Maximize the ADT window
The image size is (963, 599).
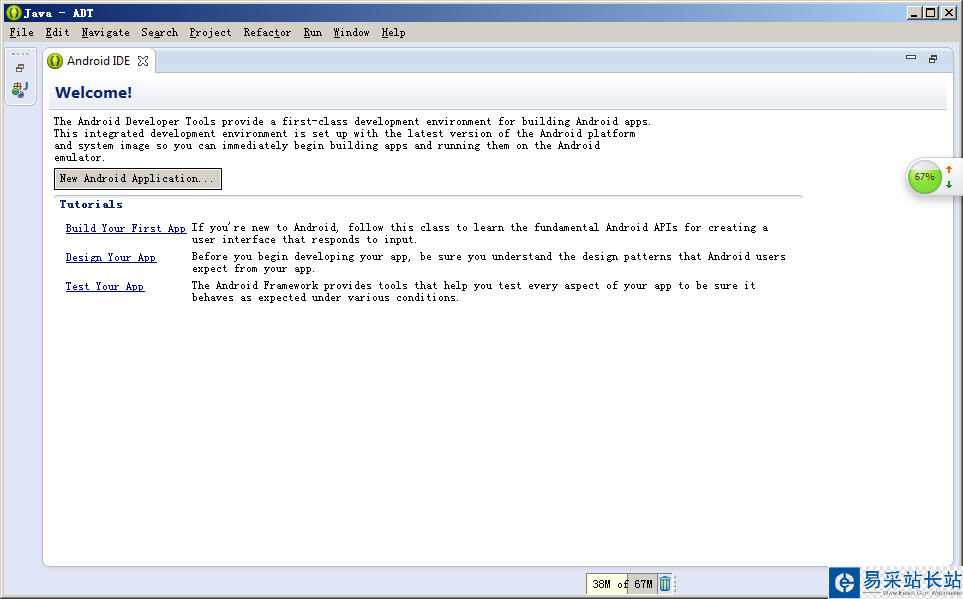tap(931, 12)
